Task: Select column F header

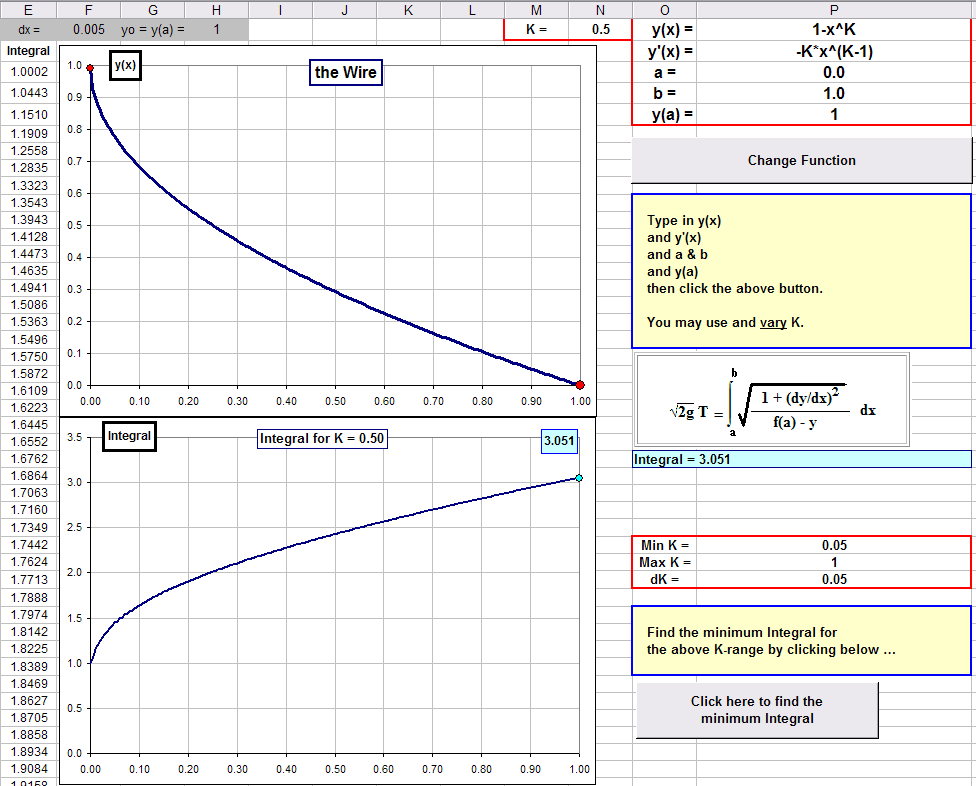Action: pos(88,10)
